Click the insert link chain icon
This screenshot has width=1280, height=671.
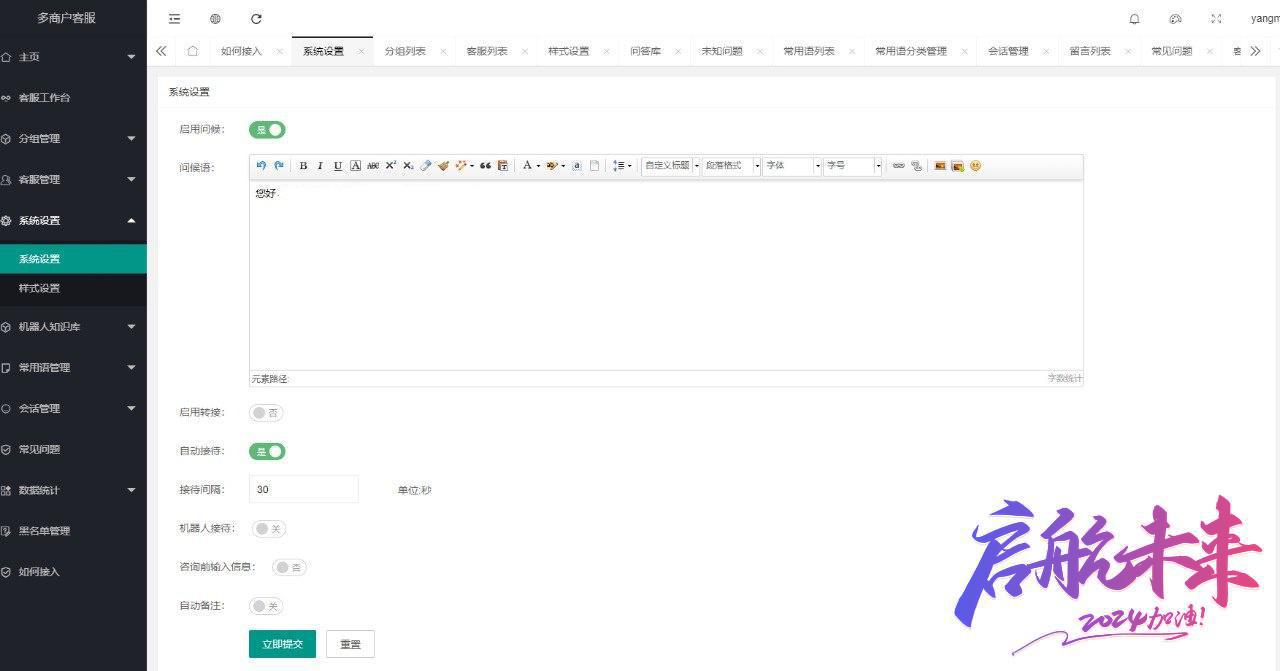click(x=898, y=166)
